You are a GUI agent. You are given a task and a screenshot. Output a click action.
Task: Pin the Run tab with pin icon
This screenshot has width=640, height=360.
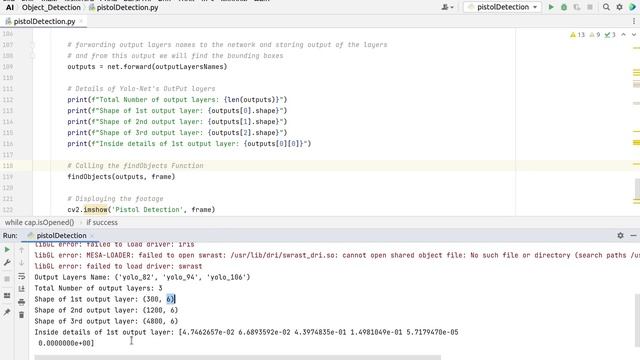(7, 312)
